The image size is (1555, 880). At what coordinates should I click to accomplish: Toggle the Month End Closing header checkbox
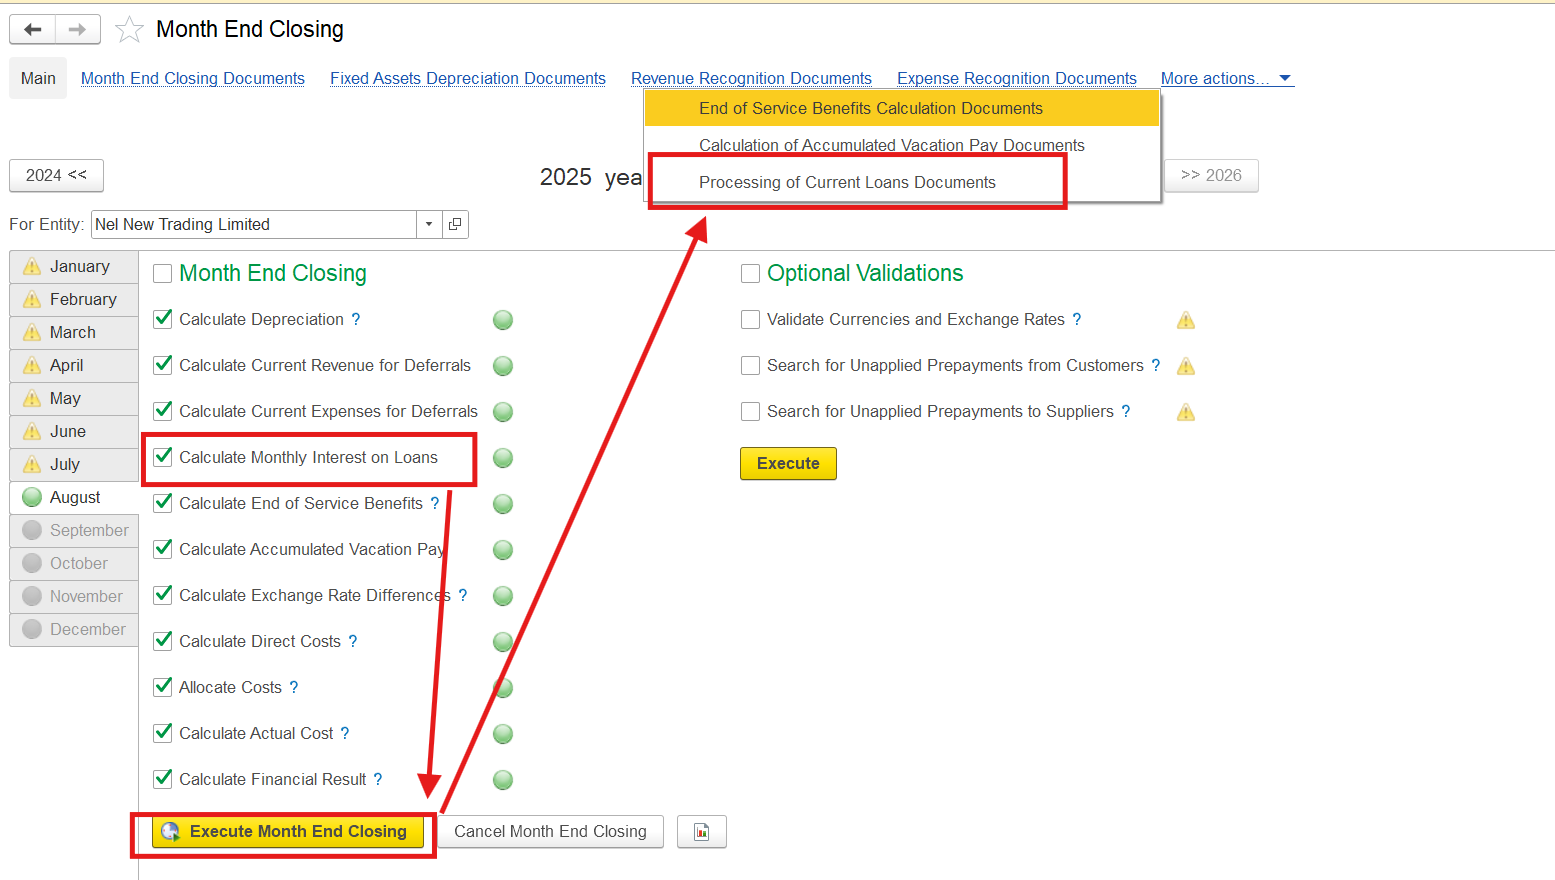(162, 274)
